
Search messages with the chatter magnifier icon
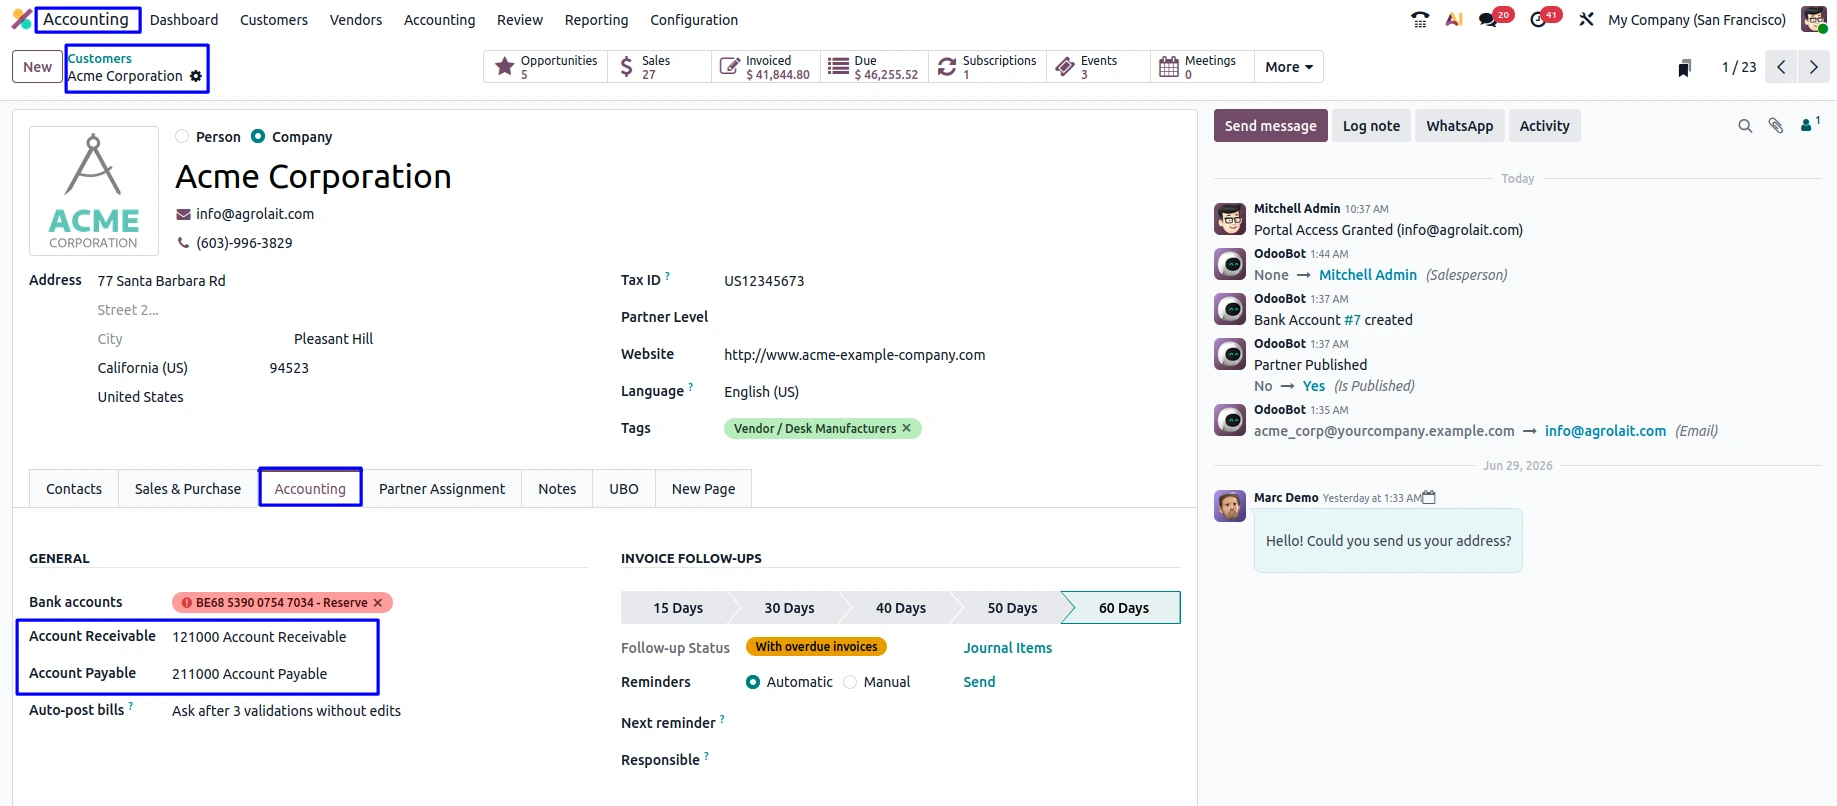click(x=1745, y=126)
